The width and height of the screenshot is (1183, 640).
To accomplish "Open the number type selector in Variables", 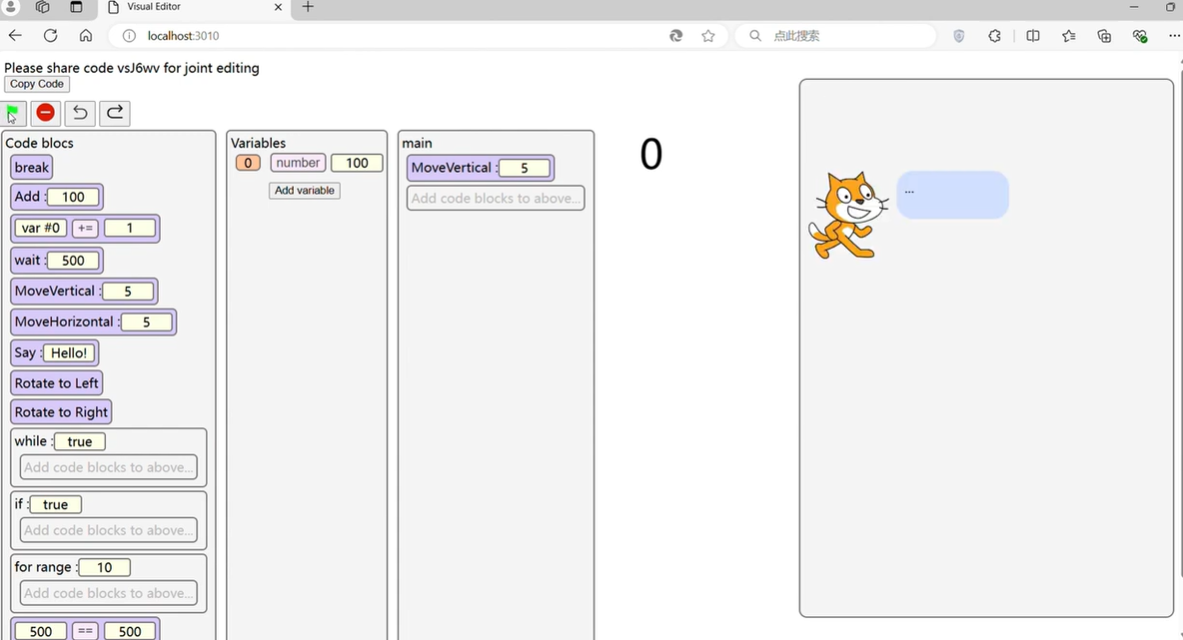I will (x=298, y=163).
